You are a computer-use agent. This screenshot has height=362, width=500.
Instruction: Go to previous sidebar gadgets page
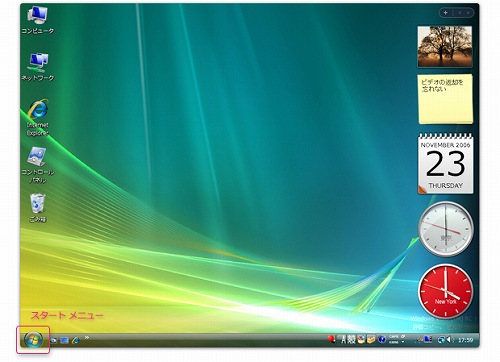(x=460, y=13)
